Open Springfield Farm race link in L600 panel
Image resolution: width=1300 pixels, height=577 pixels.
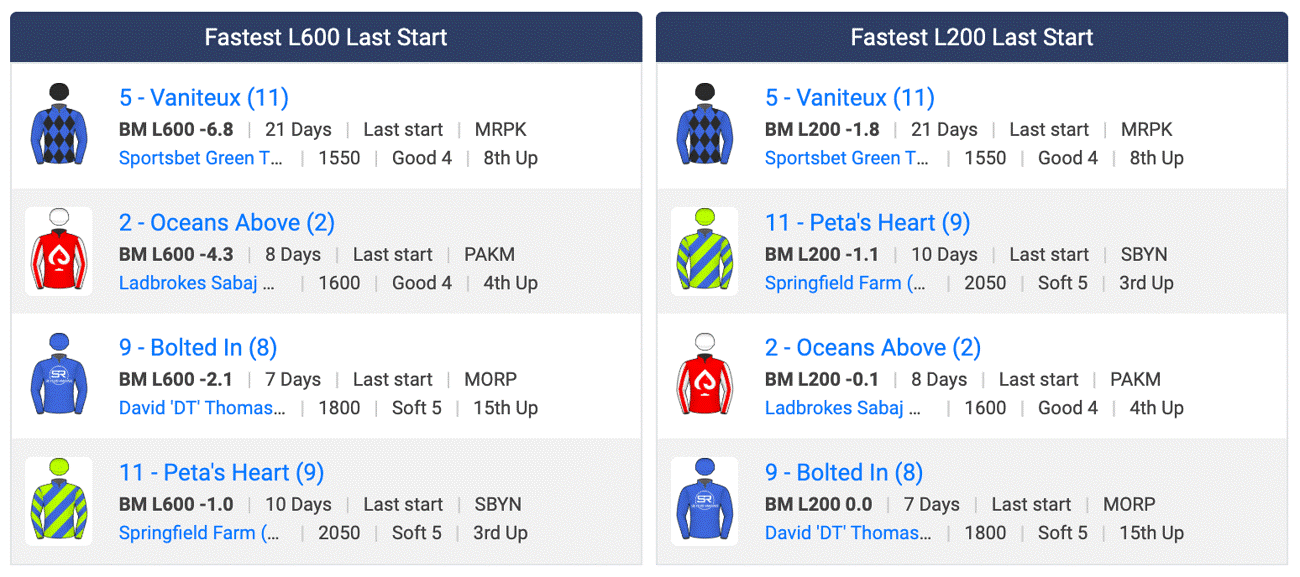(x=199, y=533)
